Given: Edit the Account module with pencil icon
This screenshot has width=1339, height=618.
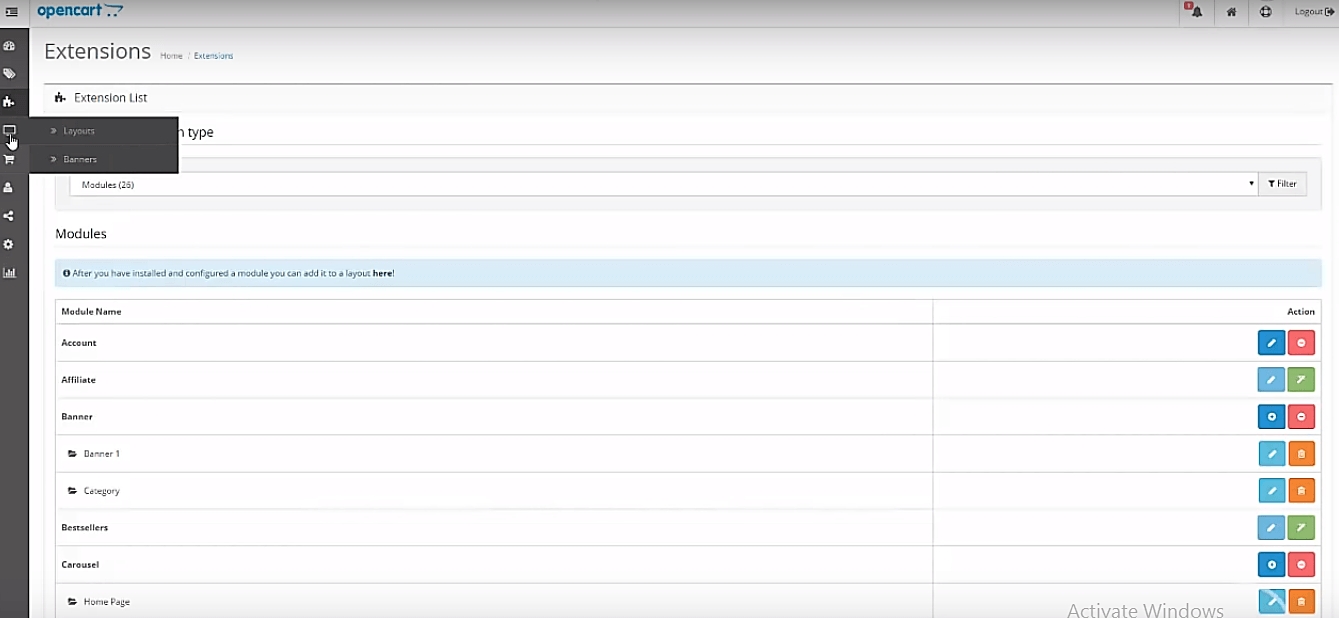Looking at the screenshot, I should (x=1271, y=343).
